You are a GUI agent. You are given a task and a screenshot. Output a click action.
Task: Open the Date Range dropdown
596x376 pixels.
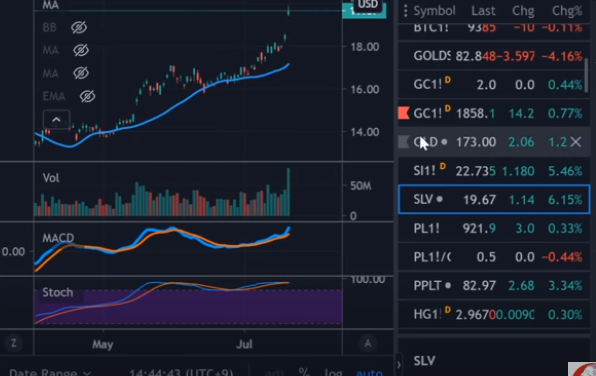[50, 372]
